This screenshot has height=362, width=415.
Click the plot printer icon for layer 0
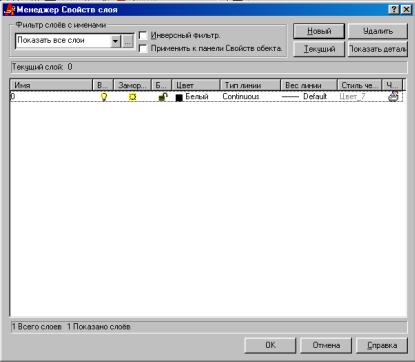pos(393,96)
